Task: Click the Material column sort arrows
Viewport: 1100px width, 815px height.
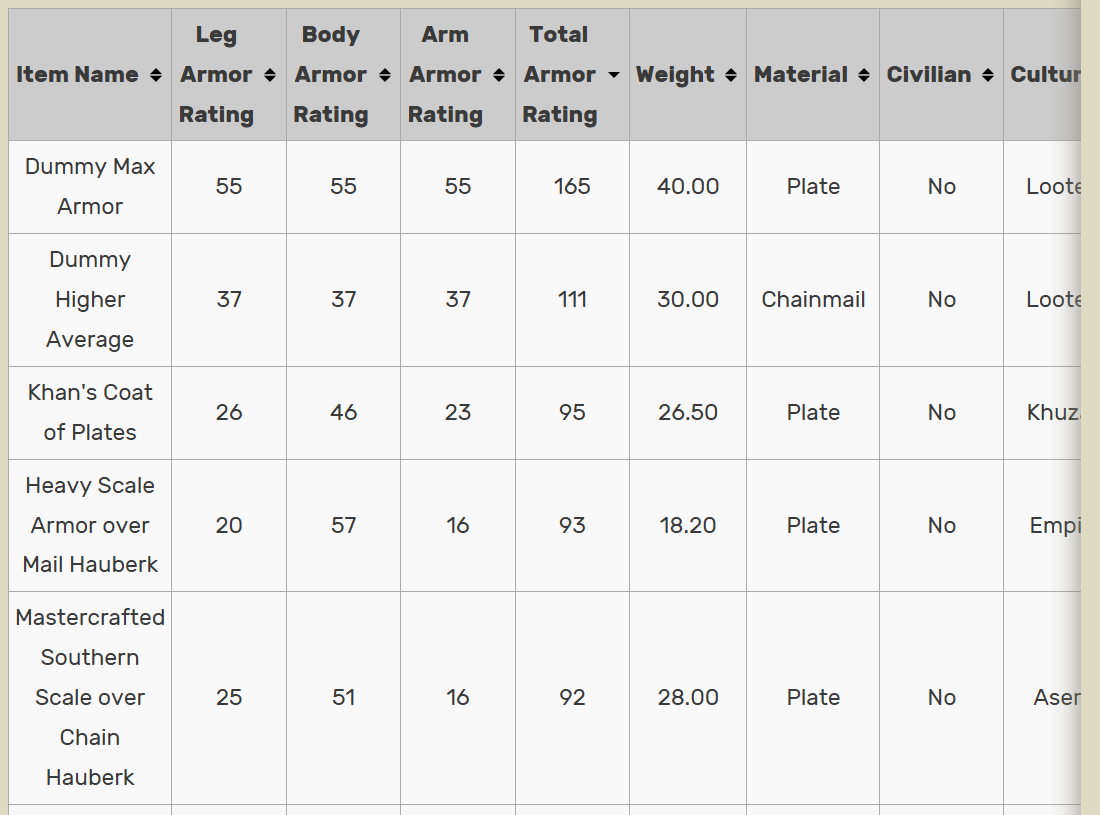Action: 864,76
